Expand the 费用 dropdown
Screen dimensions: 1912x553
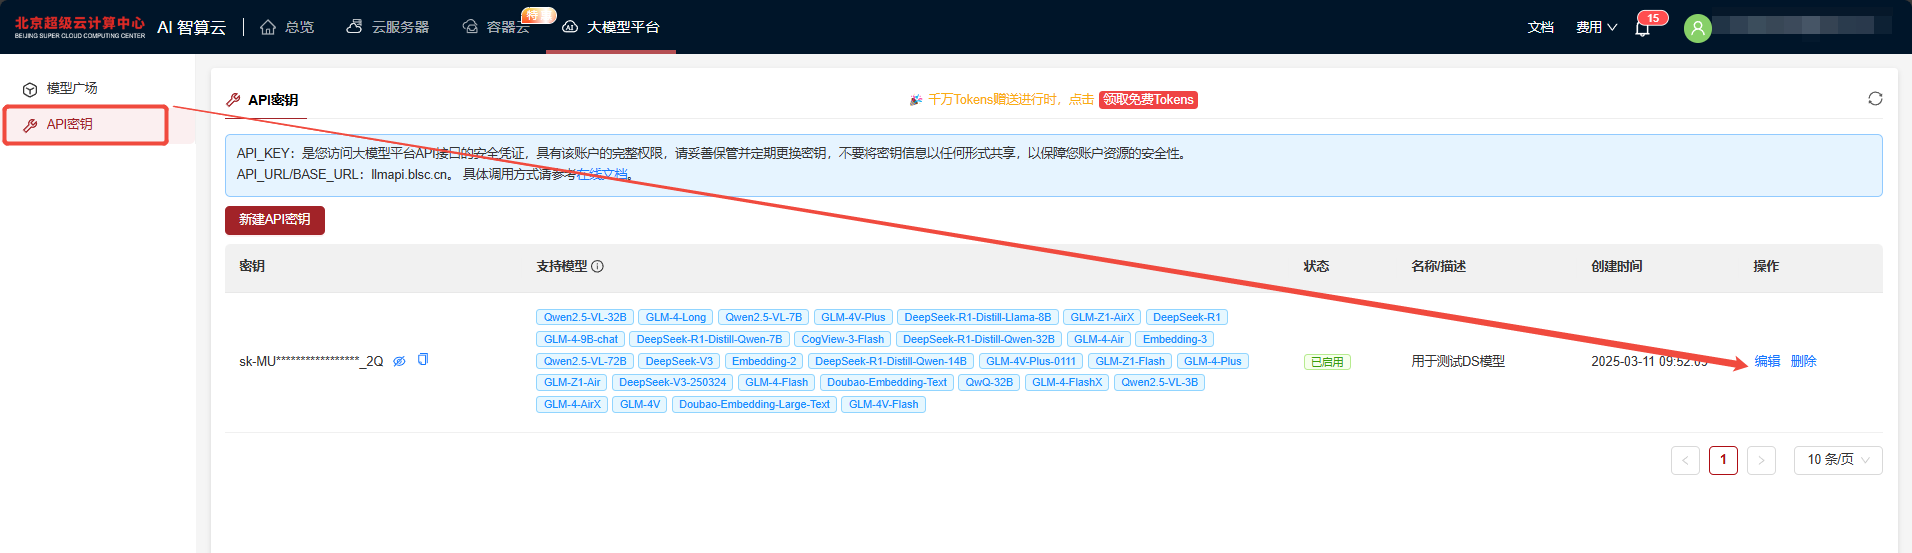1596,27
